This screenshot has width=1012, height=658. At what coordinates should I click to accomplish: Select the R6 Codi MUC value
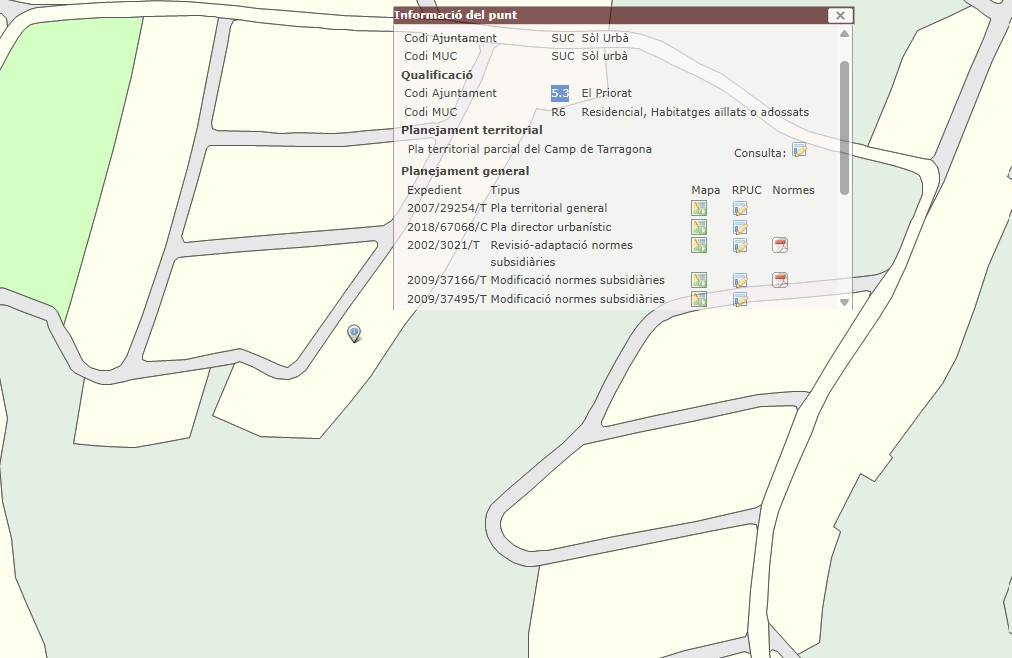[558, 112]
